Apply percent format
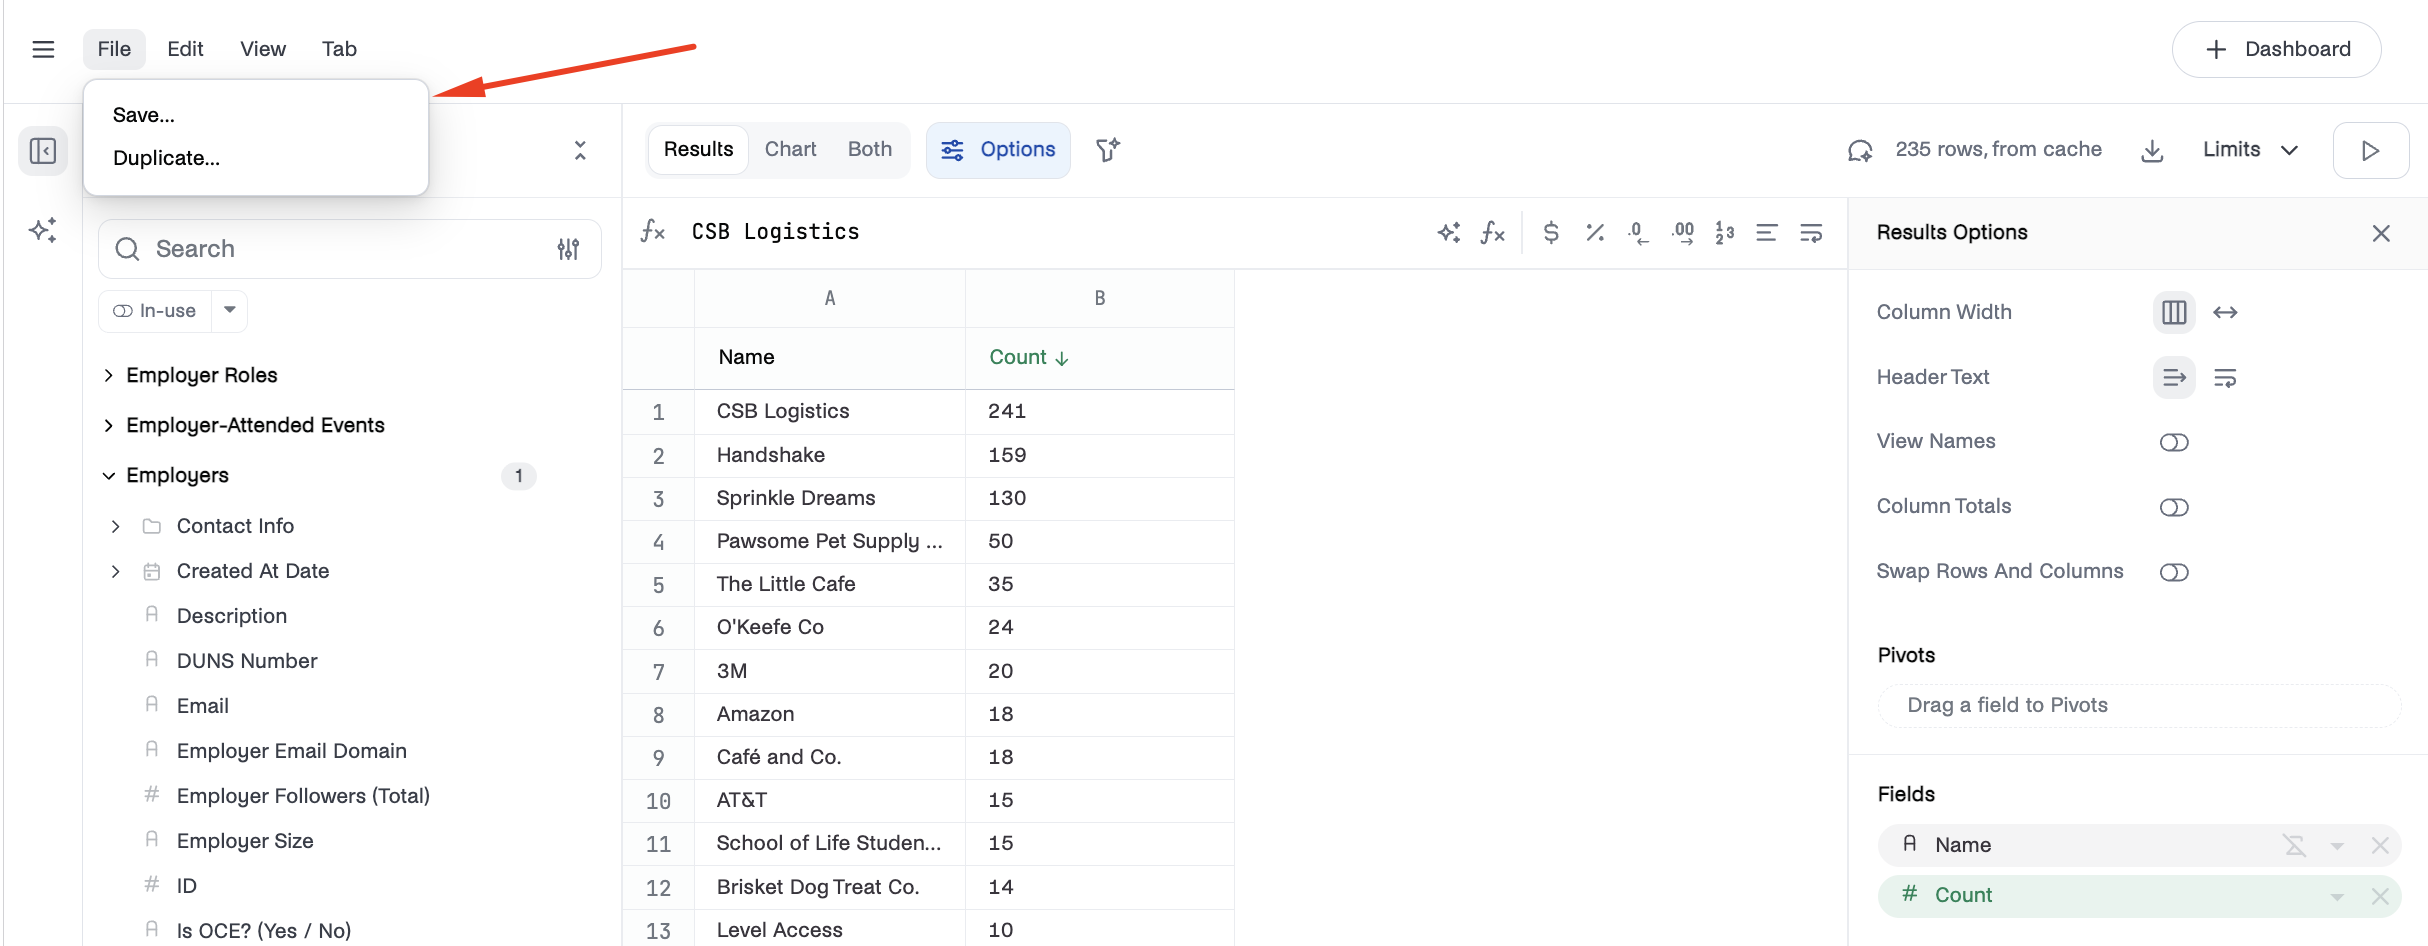Screen dimensions: 2428x946 1595,232
